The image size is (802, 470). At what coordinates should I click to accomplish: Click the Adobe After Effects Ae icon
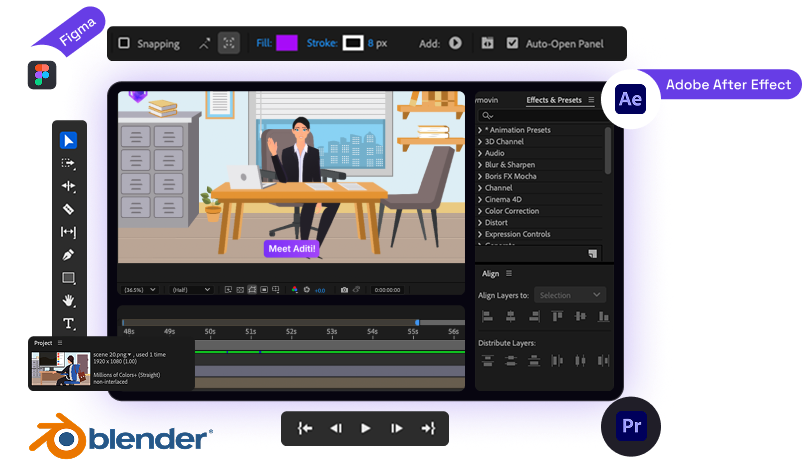[x=631, y=98]
